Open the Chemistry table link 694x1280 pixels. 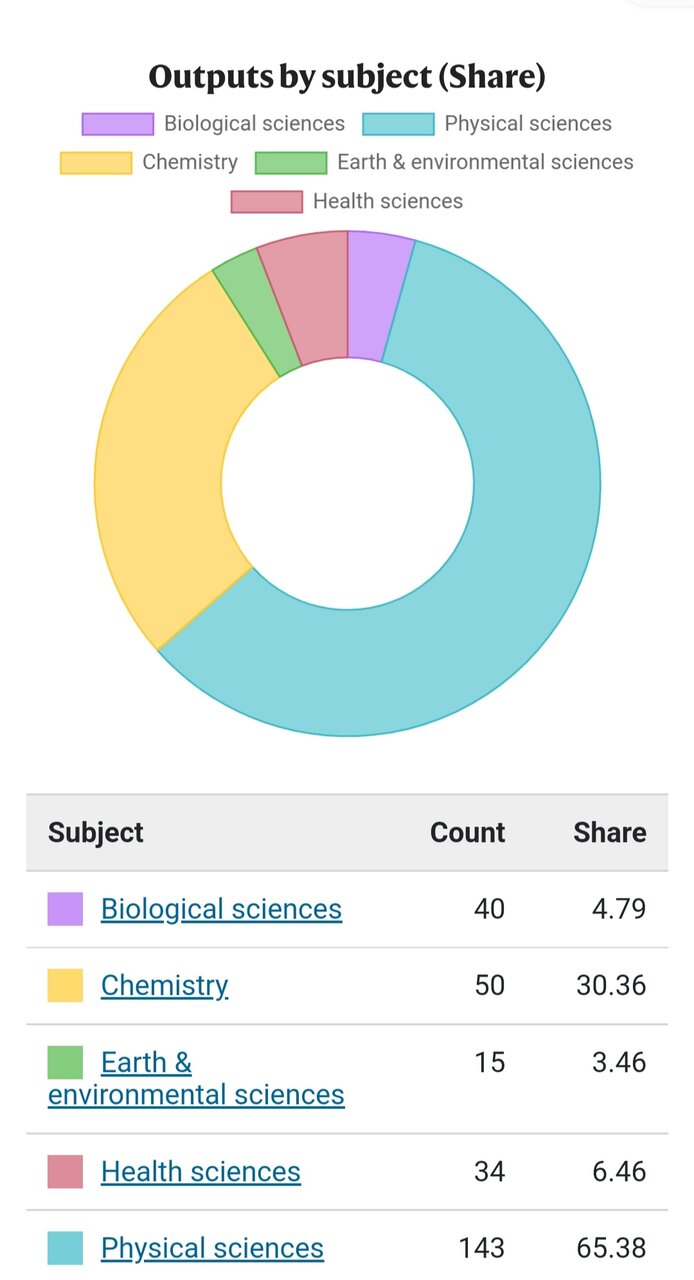click(164, 985)
